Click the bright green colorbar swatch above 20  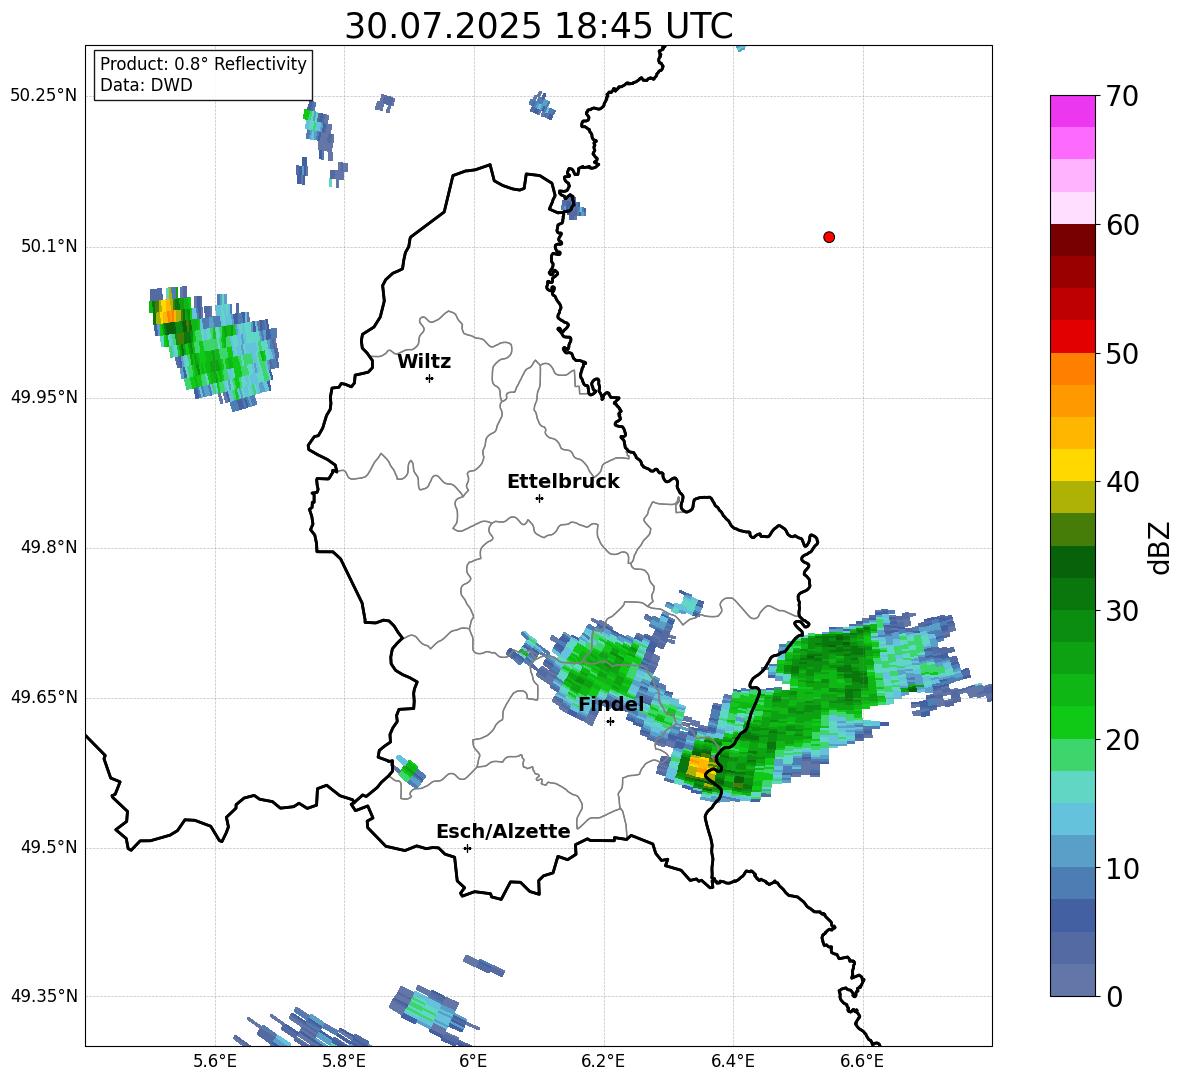click(1072, 722)
